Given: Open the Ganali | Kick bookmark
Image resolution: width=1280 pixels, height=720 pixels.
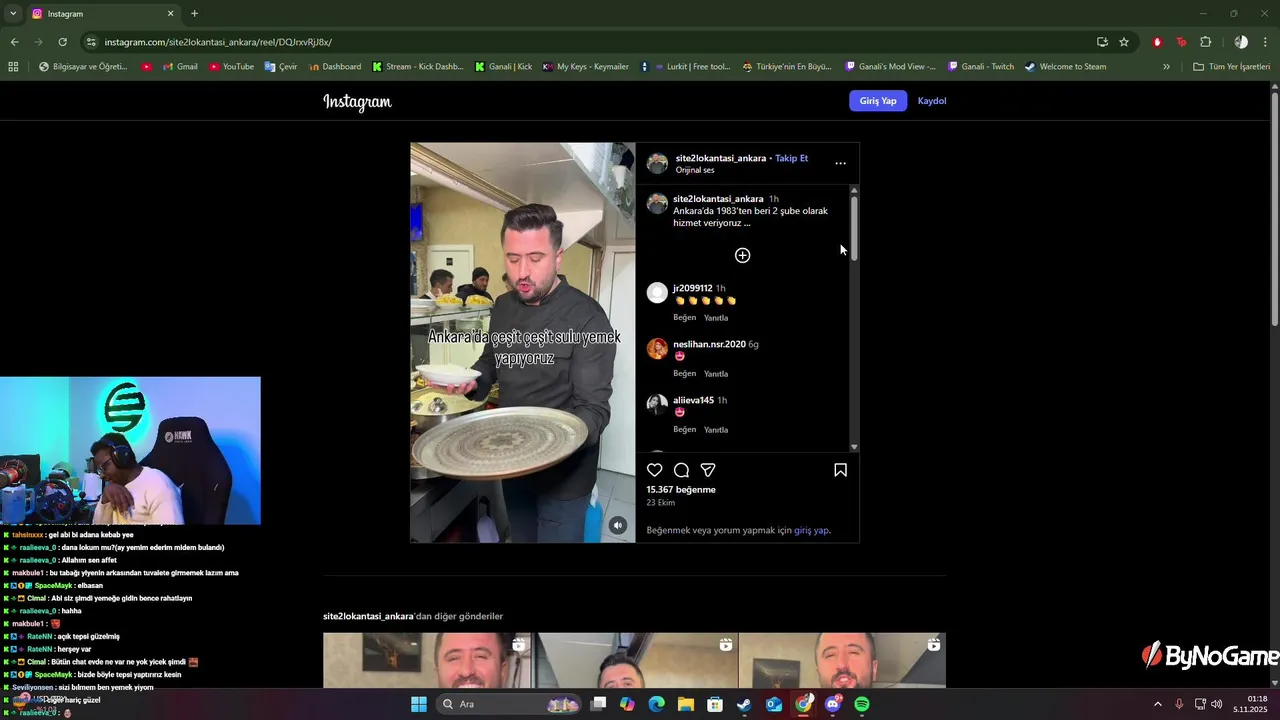Looking at the screenshot, I should (x=503, y=67).
